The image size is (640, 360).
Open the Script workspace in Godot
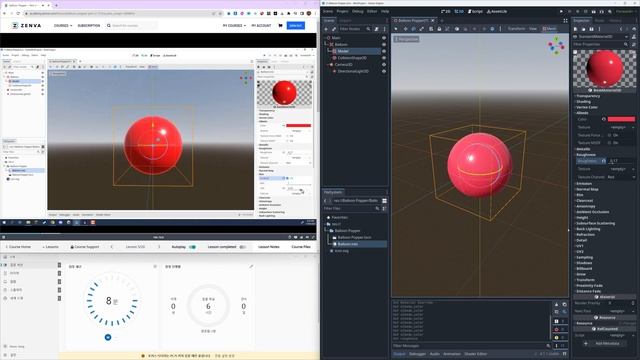[x=475, y=11]
